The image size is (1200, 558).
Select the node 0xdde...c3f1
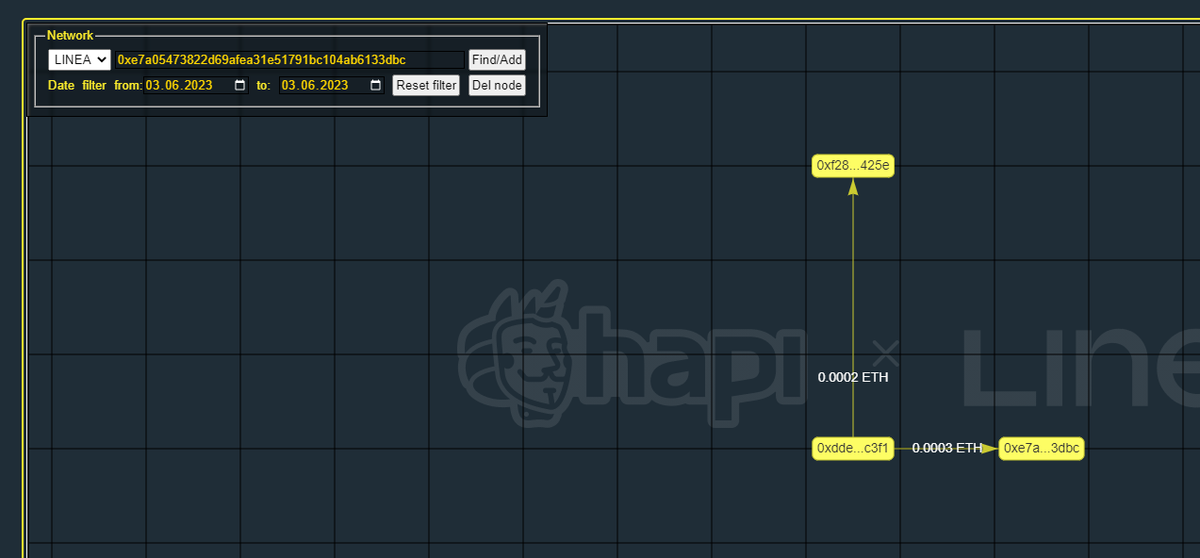tap(853, 448)
